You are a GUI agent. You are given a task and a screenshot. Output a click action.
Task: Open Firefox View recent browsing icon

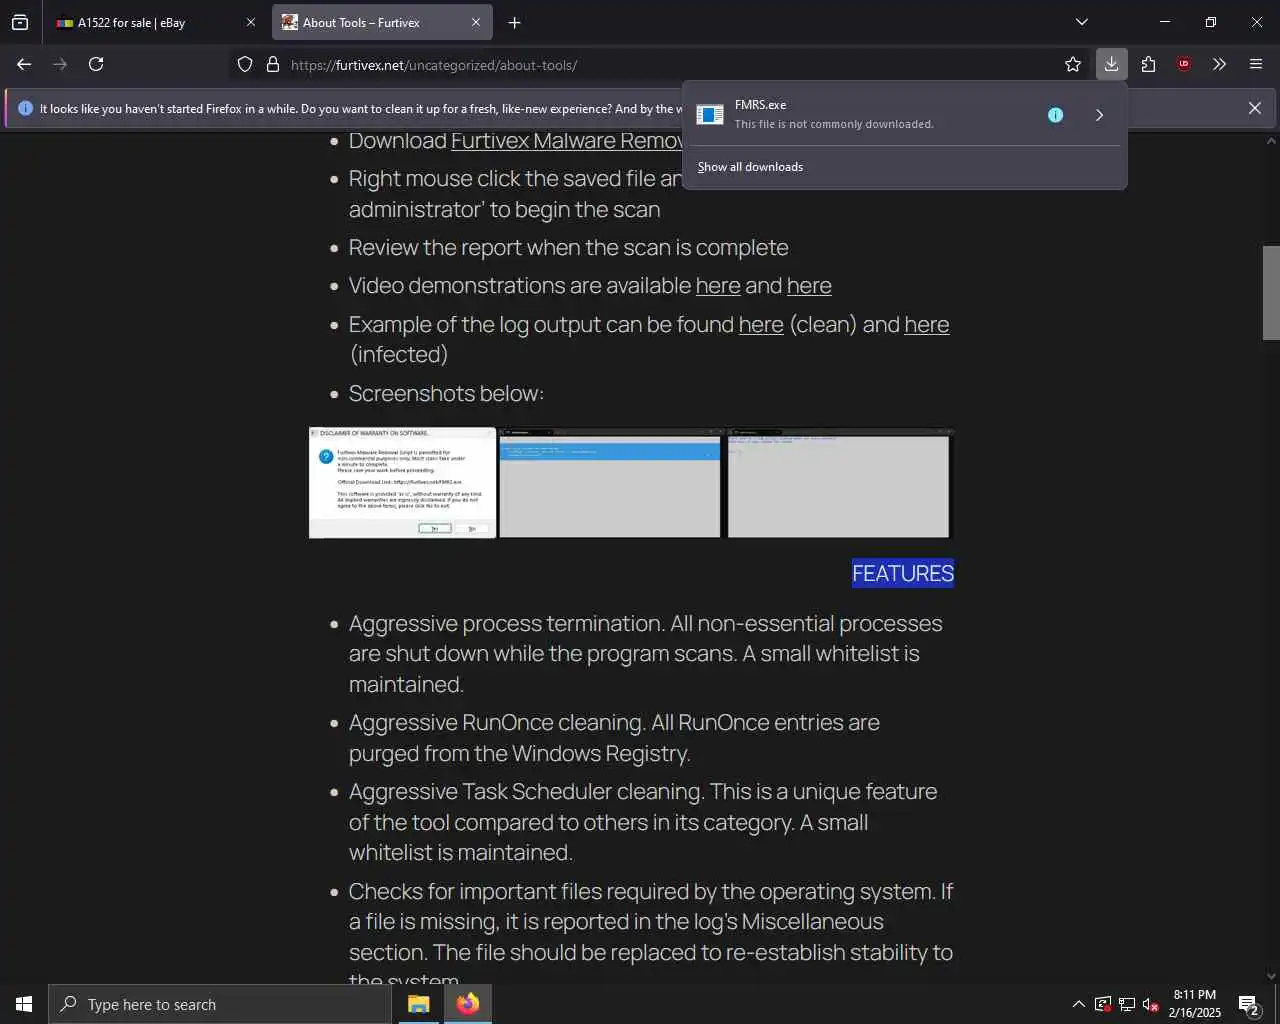point(20,22)
